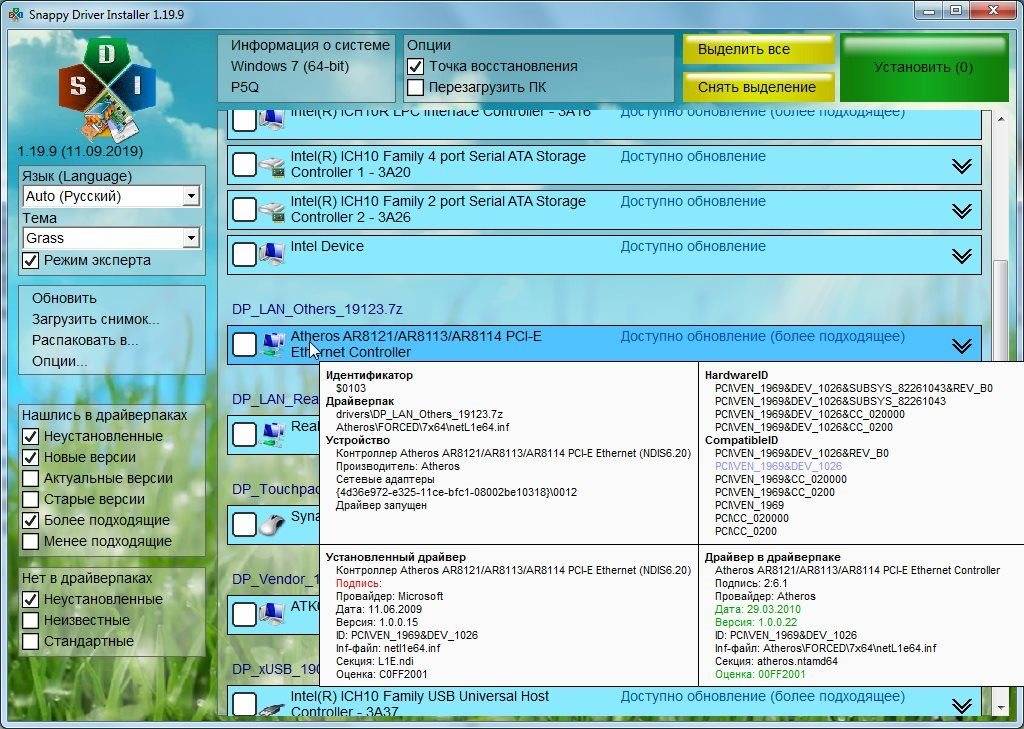Click the storage icon of ICH10 4 port SATA Controller 1
The image size is (1024, 729).
tap(272, 166)
